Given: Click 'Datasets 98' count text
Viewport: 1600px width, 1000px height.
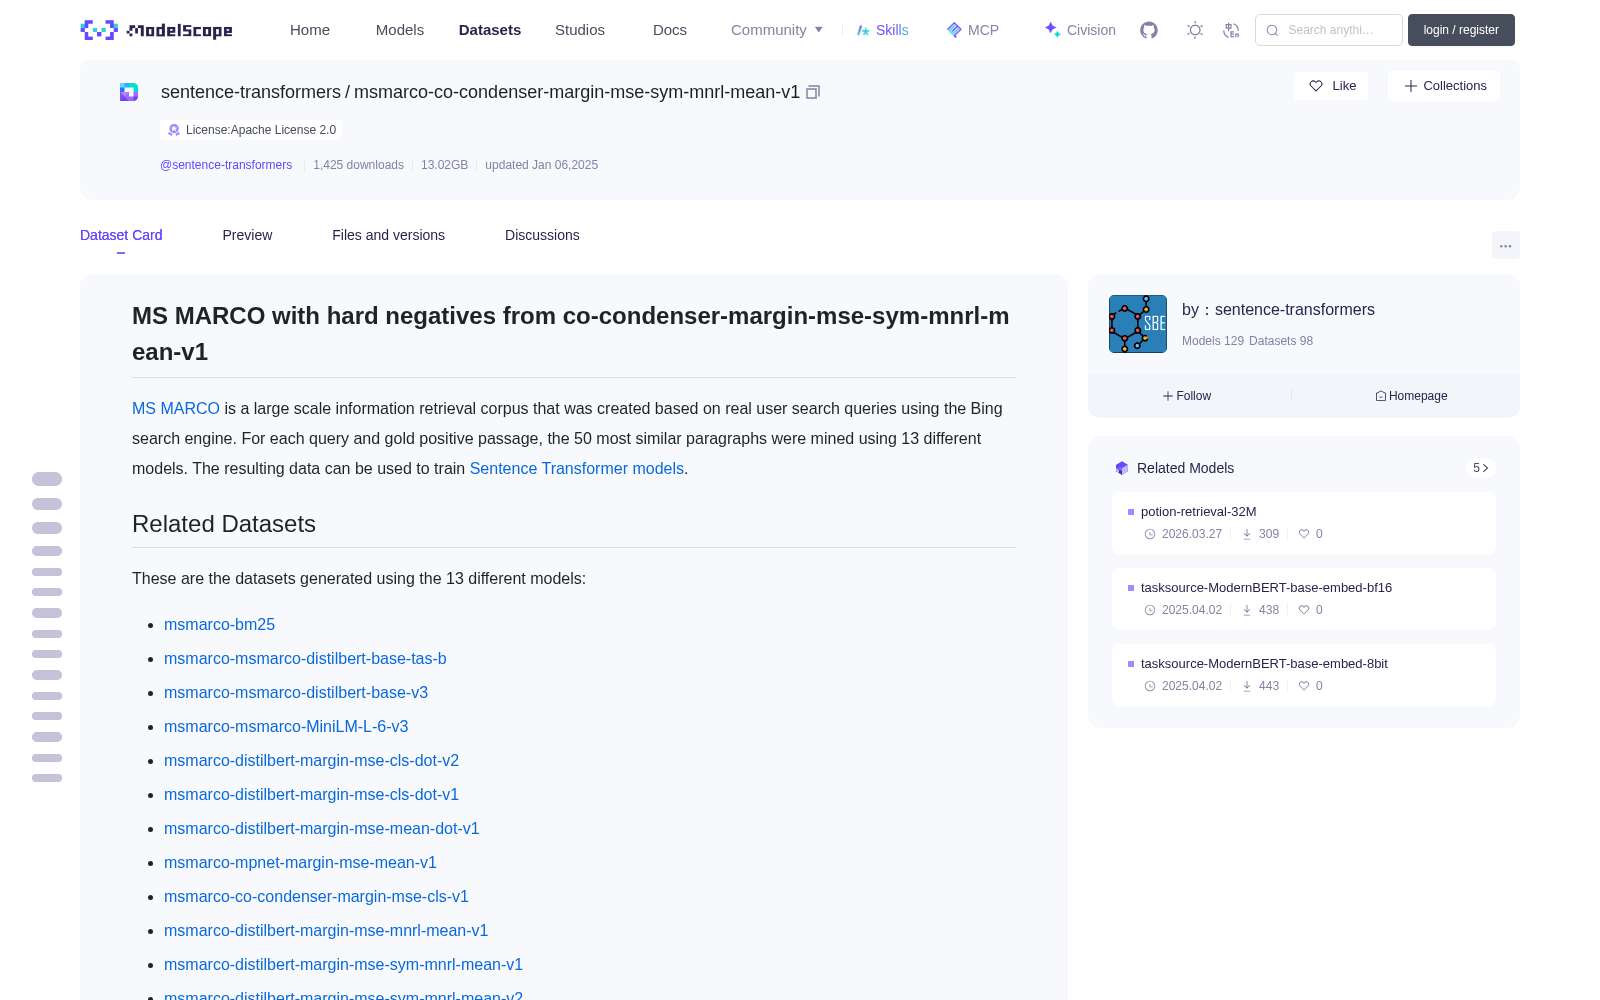Looking at the screenshot, I should tap(1281, 341).
